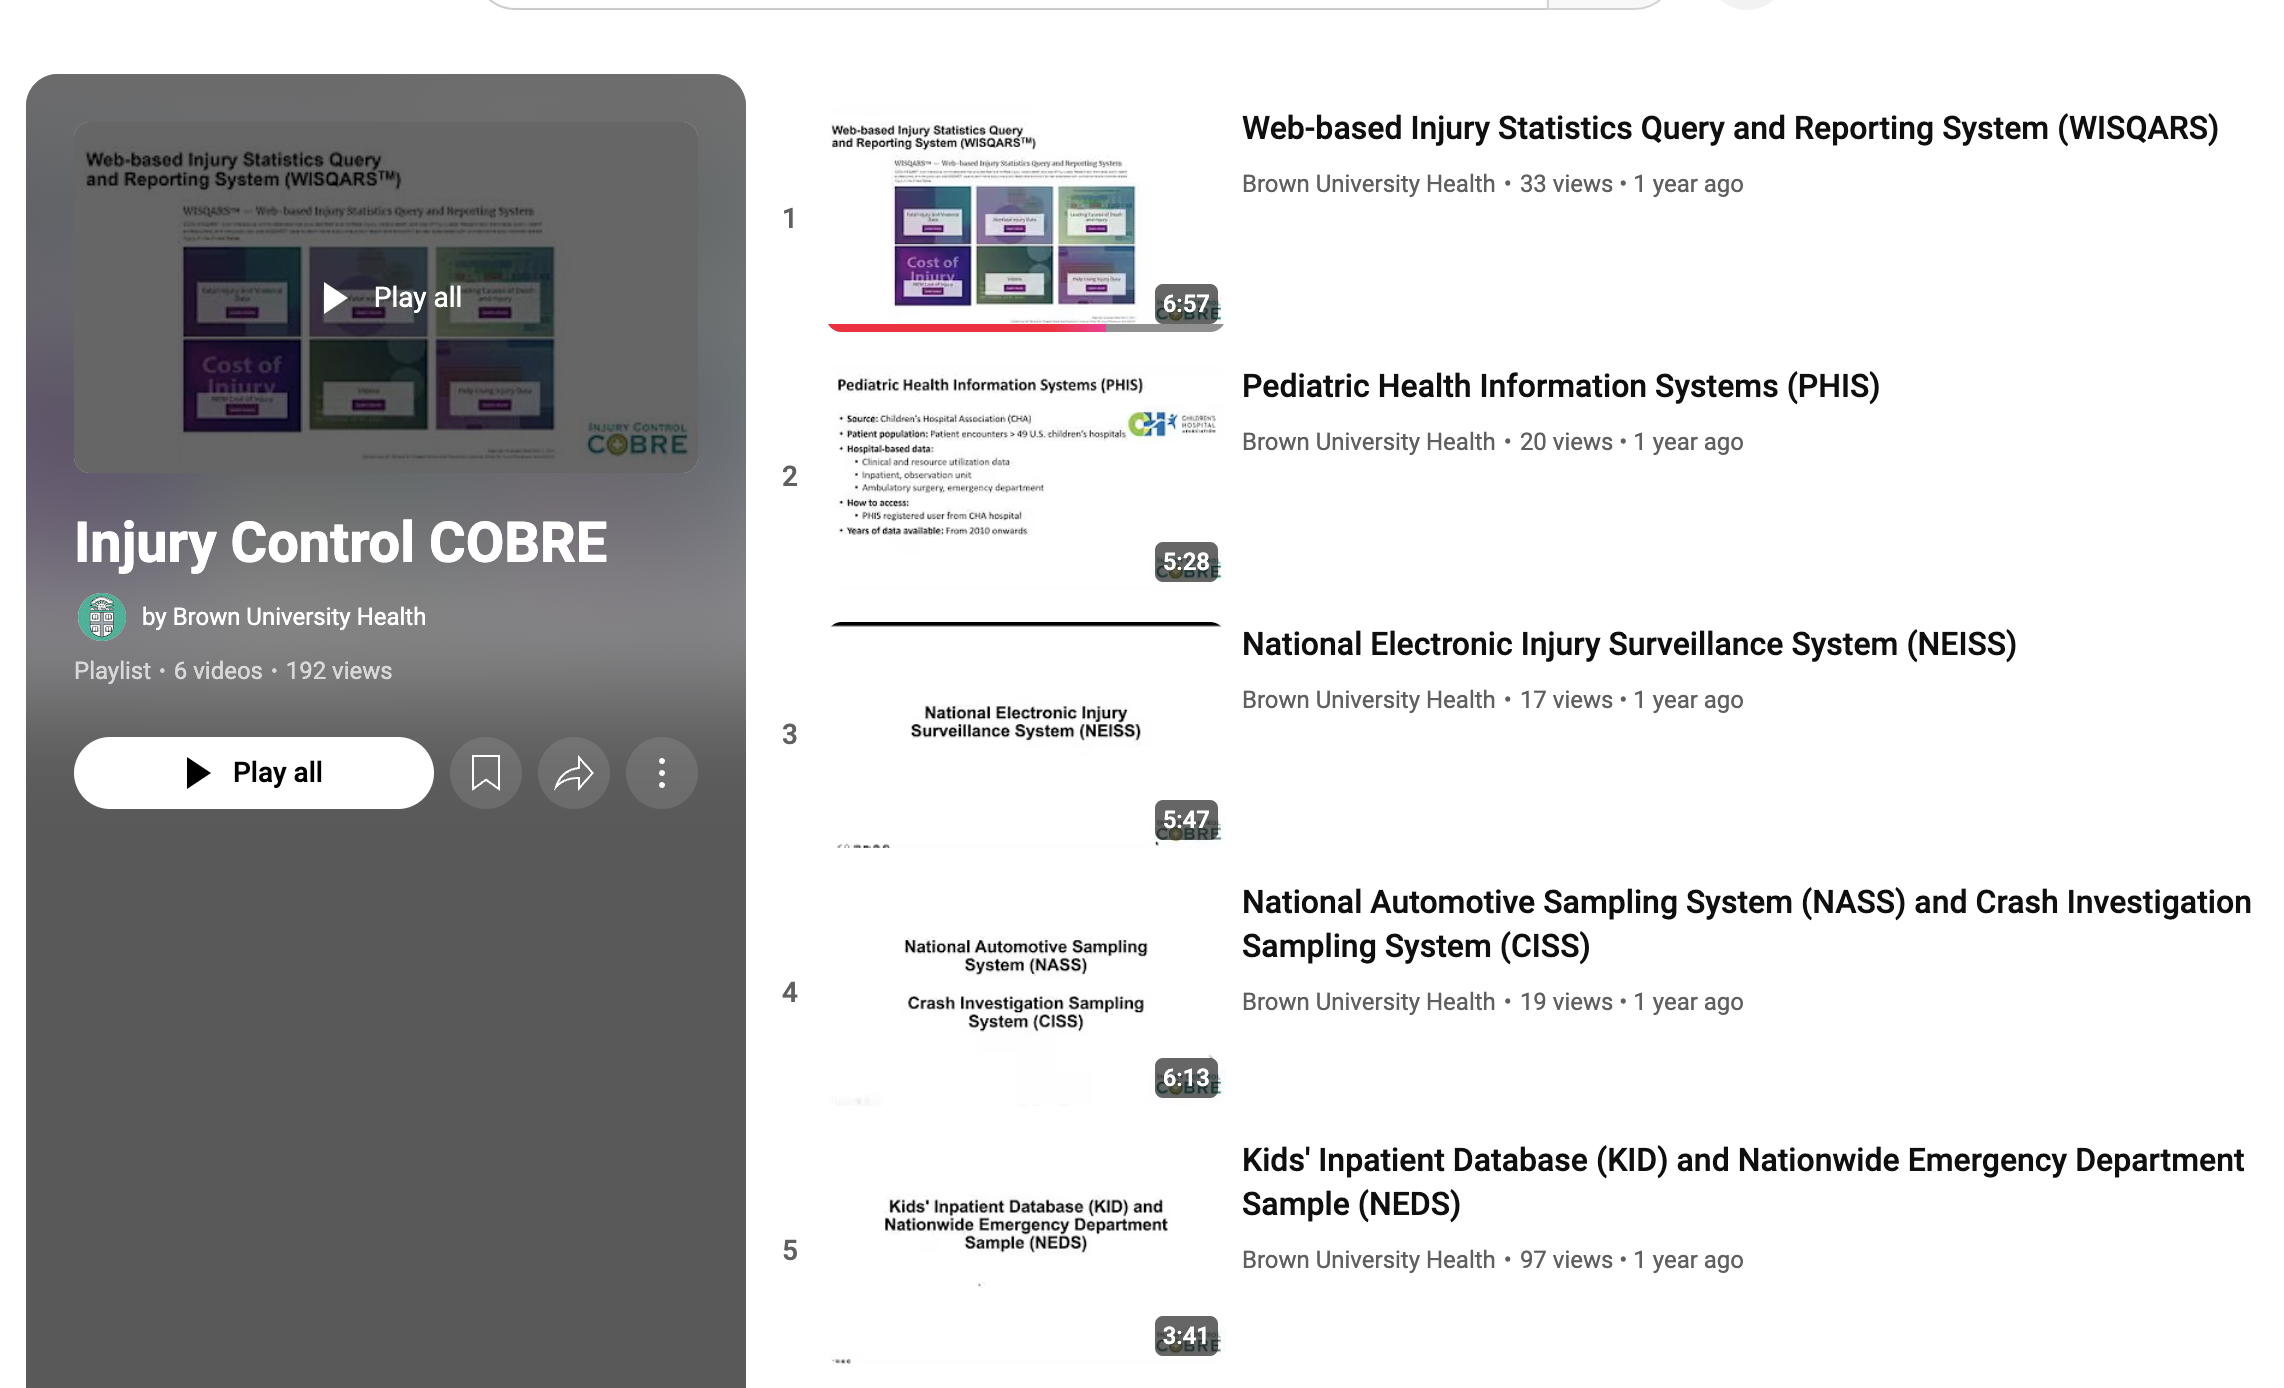Click the 5:28 duration badge
The height and width of the screenshot is (1388, 2284).
(x=1186, y=562)
